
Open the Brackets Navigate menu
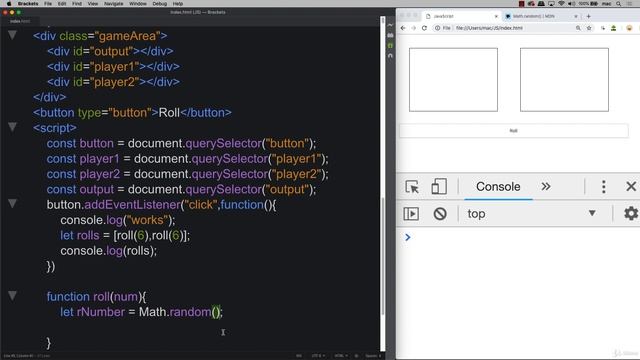pos(113,4)
